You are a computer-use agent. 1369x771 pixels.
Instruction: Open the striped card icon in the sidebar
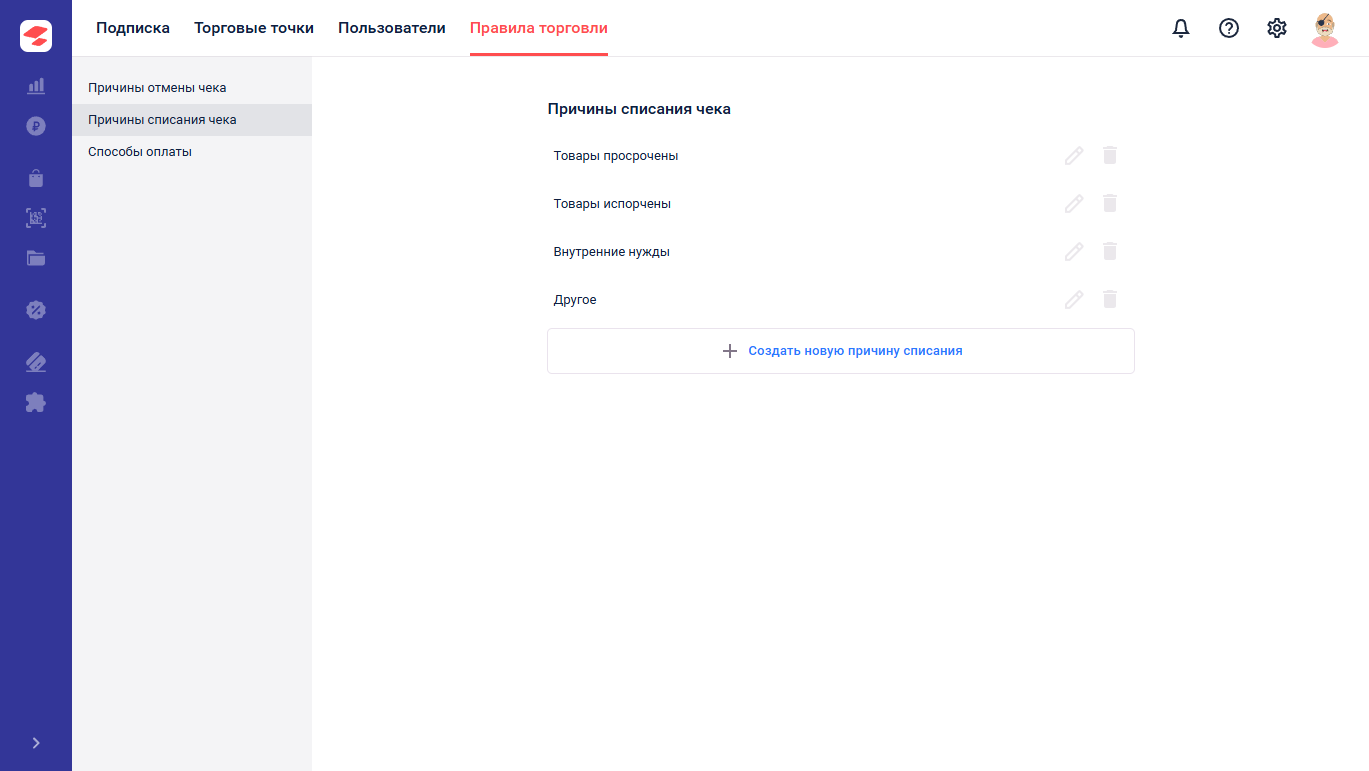36,362
